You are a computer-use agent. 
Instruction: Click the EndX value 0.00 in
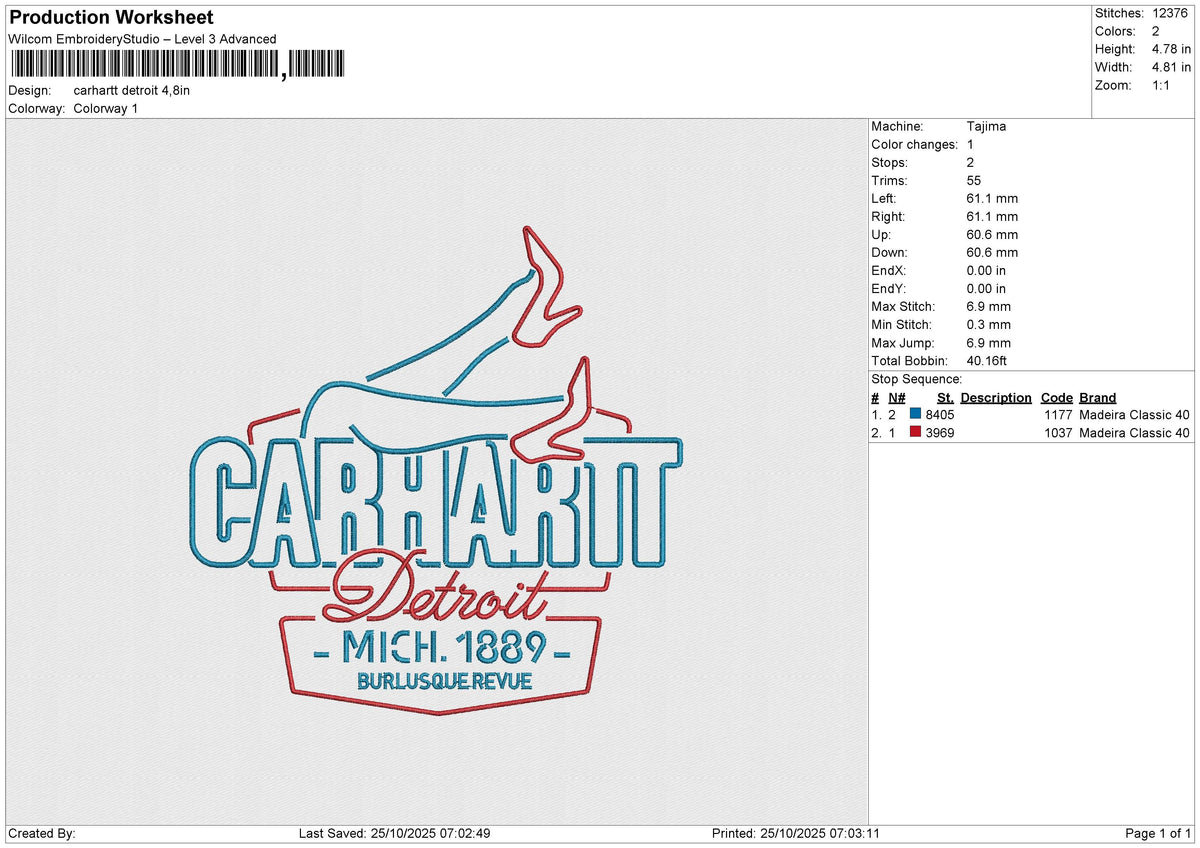point(987,271)
